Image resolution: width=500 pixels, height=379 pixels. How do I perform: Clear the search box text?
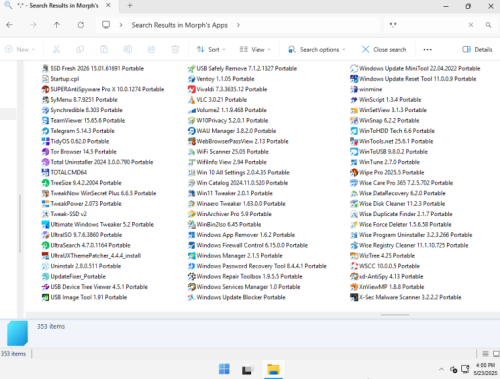click(x=471, y=25)
